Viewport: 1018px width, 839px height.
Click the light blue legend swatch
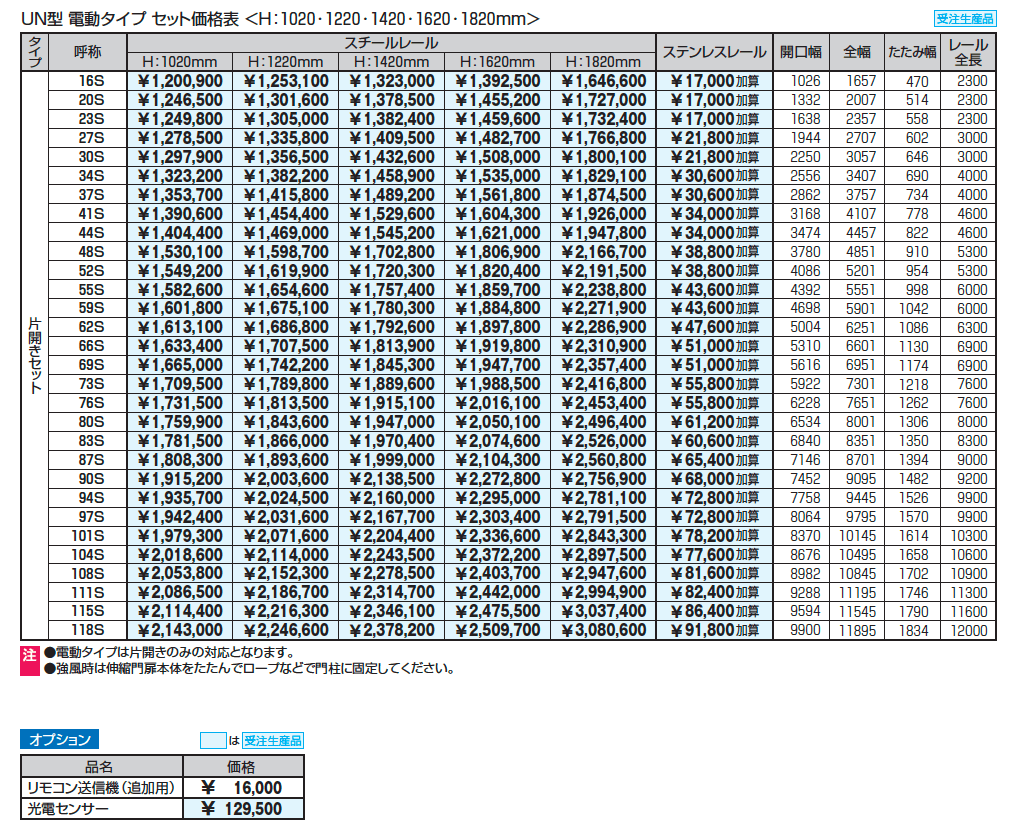[x=213, y=741]
